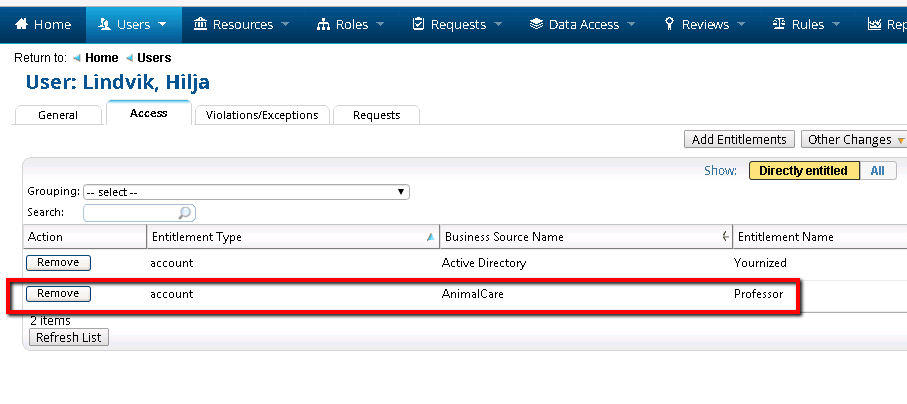The image size is (907, 404).
Task: Click the Add Entitlements button
Action: point(739,140)
